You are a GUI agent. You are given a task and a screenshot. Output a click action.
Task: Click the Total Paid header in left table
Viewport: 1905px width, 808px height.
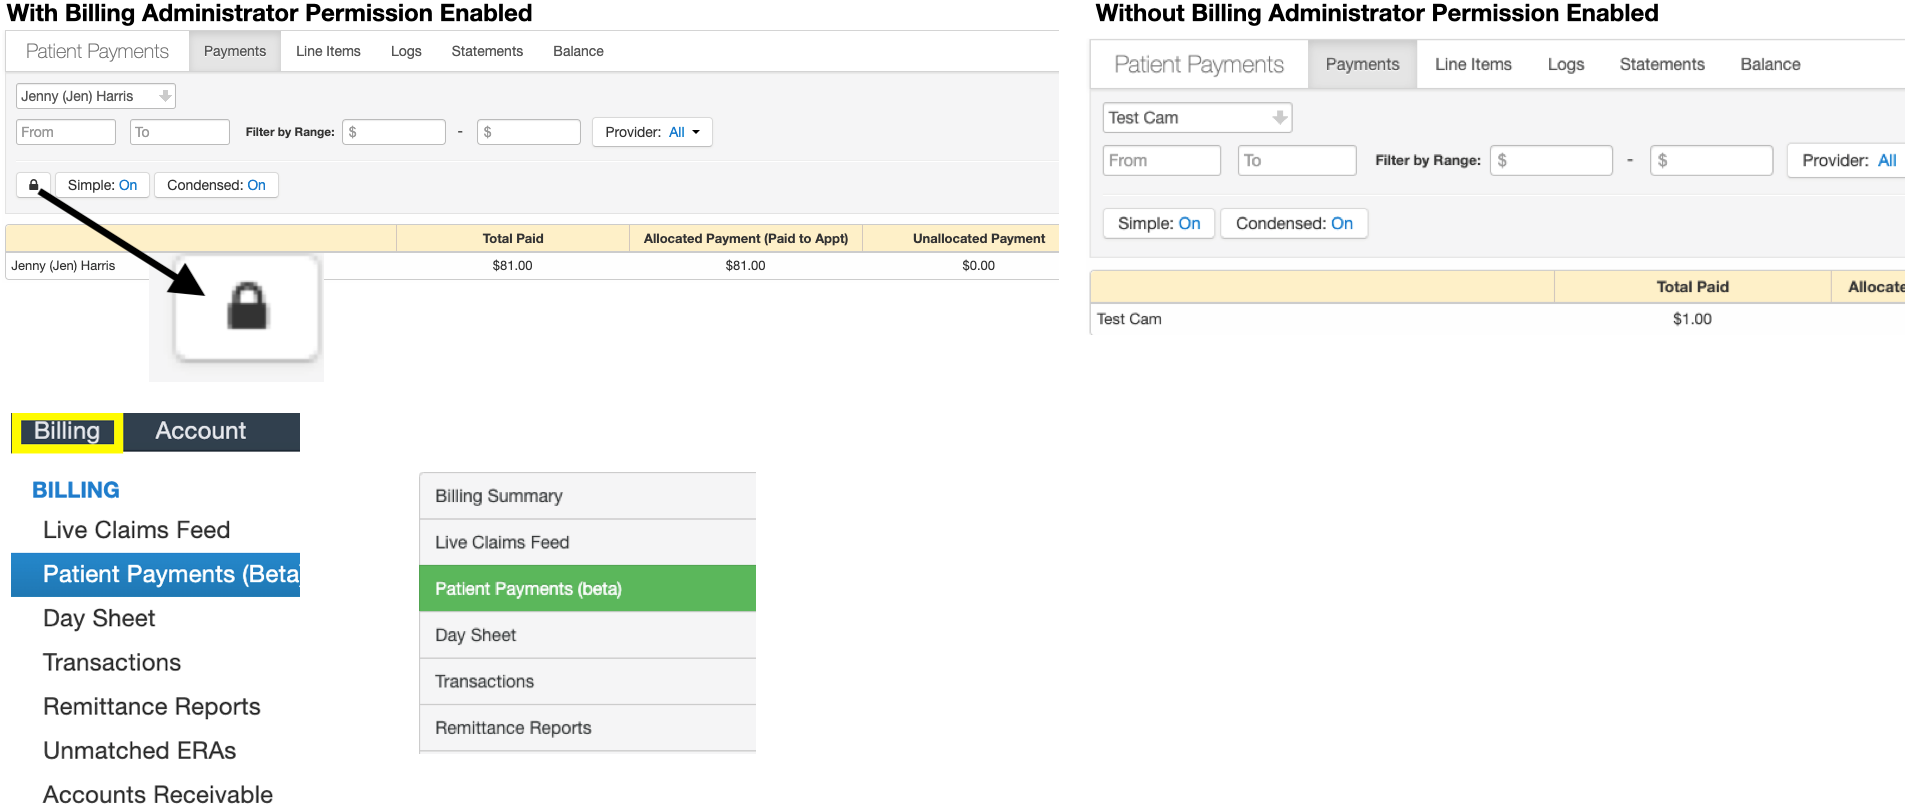513,238
